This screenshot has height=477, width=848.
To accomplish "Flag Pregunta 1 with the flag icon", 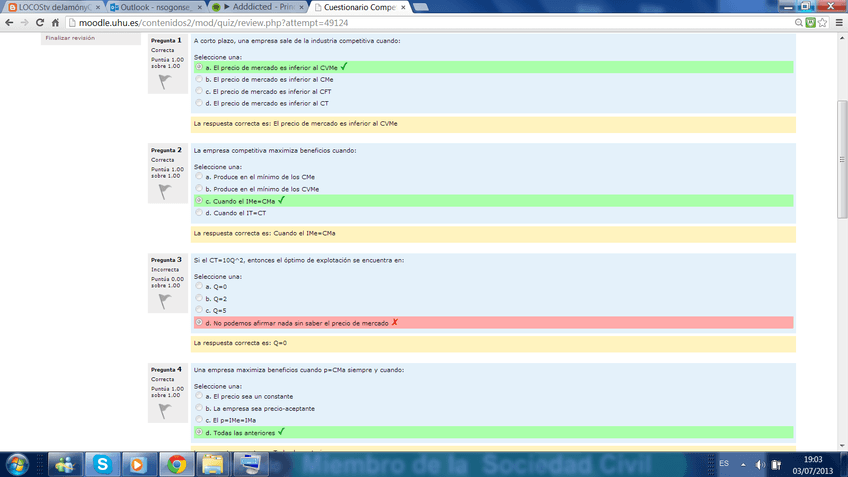I will click(165, 82).
